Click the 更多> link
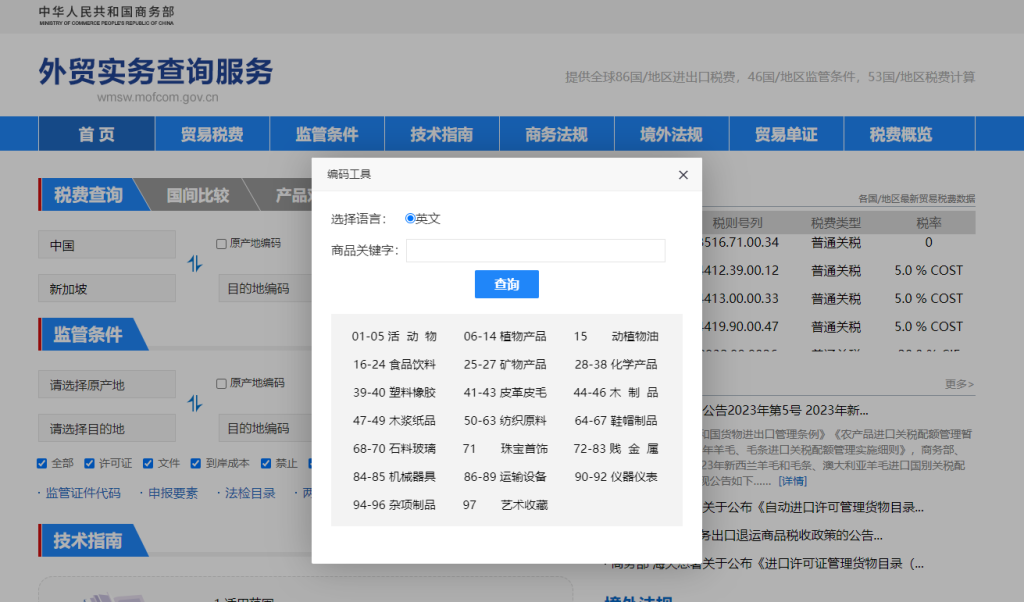 pos(959,384)
